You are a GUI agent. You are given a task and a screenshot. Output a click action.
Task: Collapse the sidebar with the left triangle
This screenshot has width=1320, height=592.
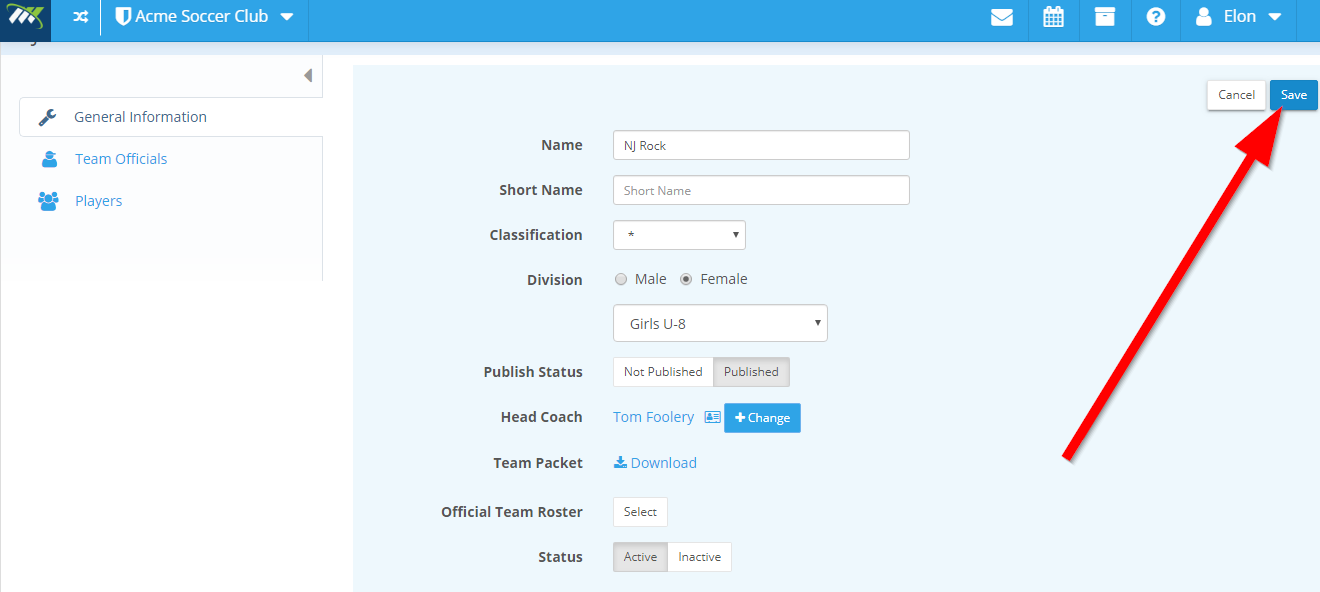(308, 75)
